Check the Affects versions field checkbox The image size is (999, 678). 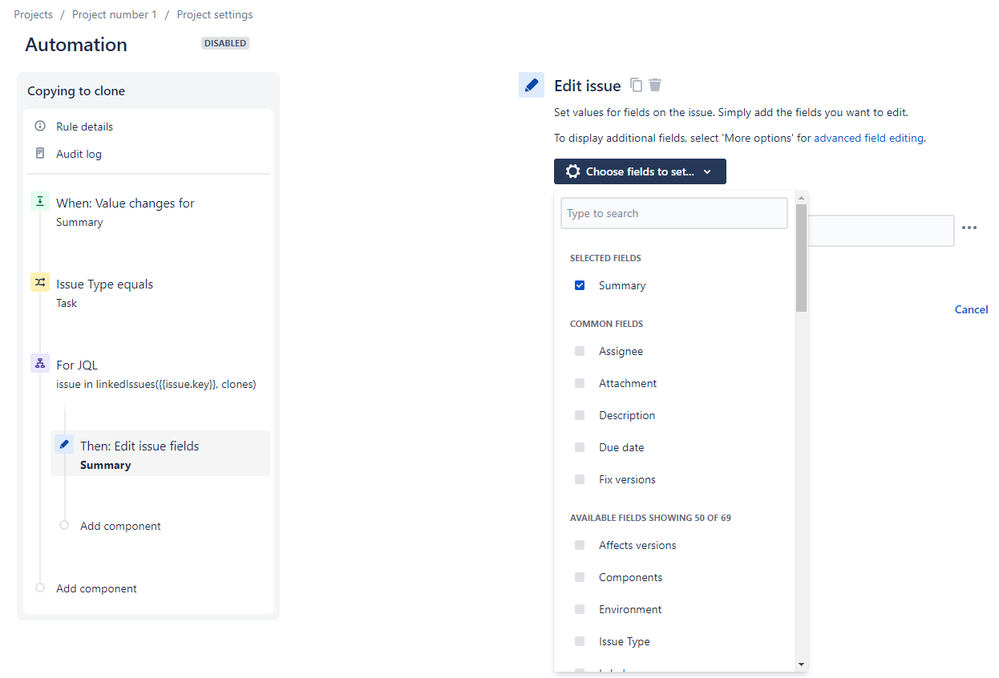click(580, 545)
